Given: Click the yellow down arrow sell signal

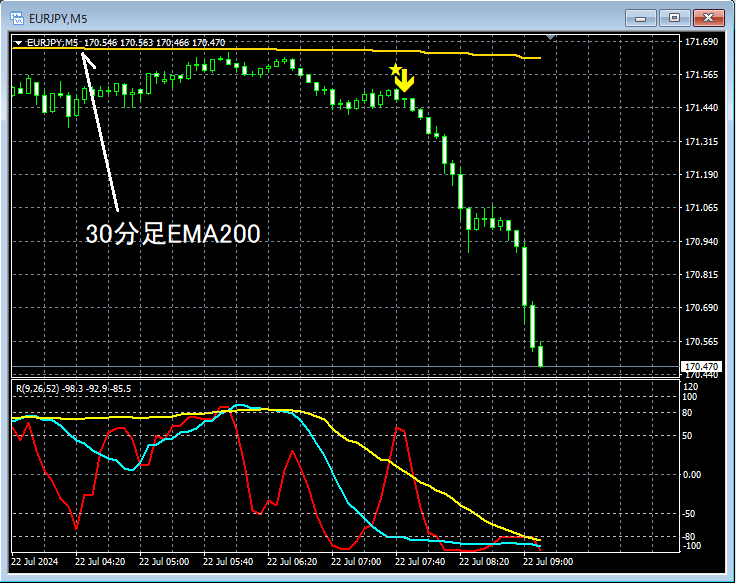Looking at the screenshot, I should pos(404,81).
